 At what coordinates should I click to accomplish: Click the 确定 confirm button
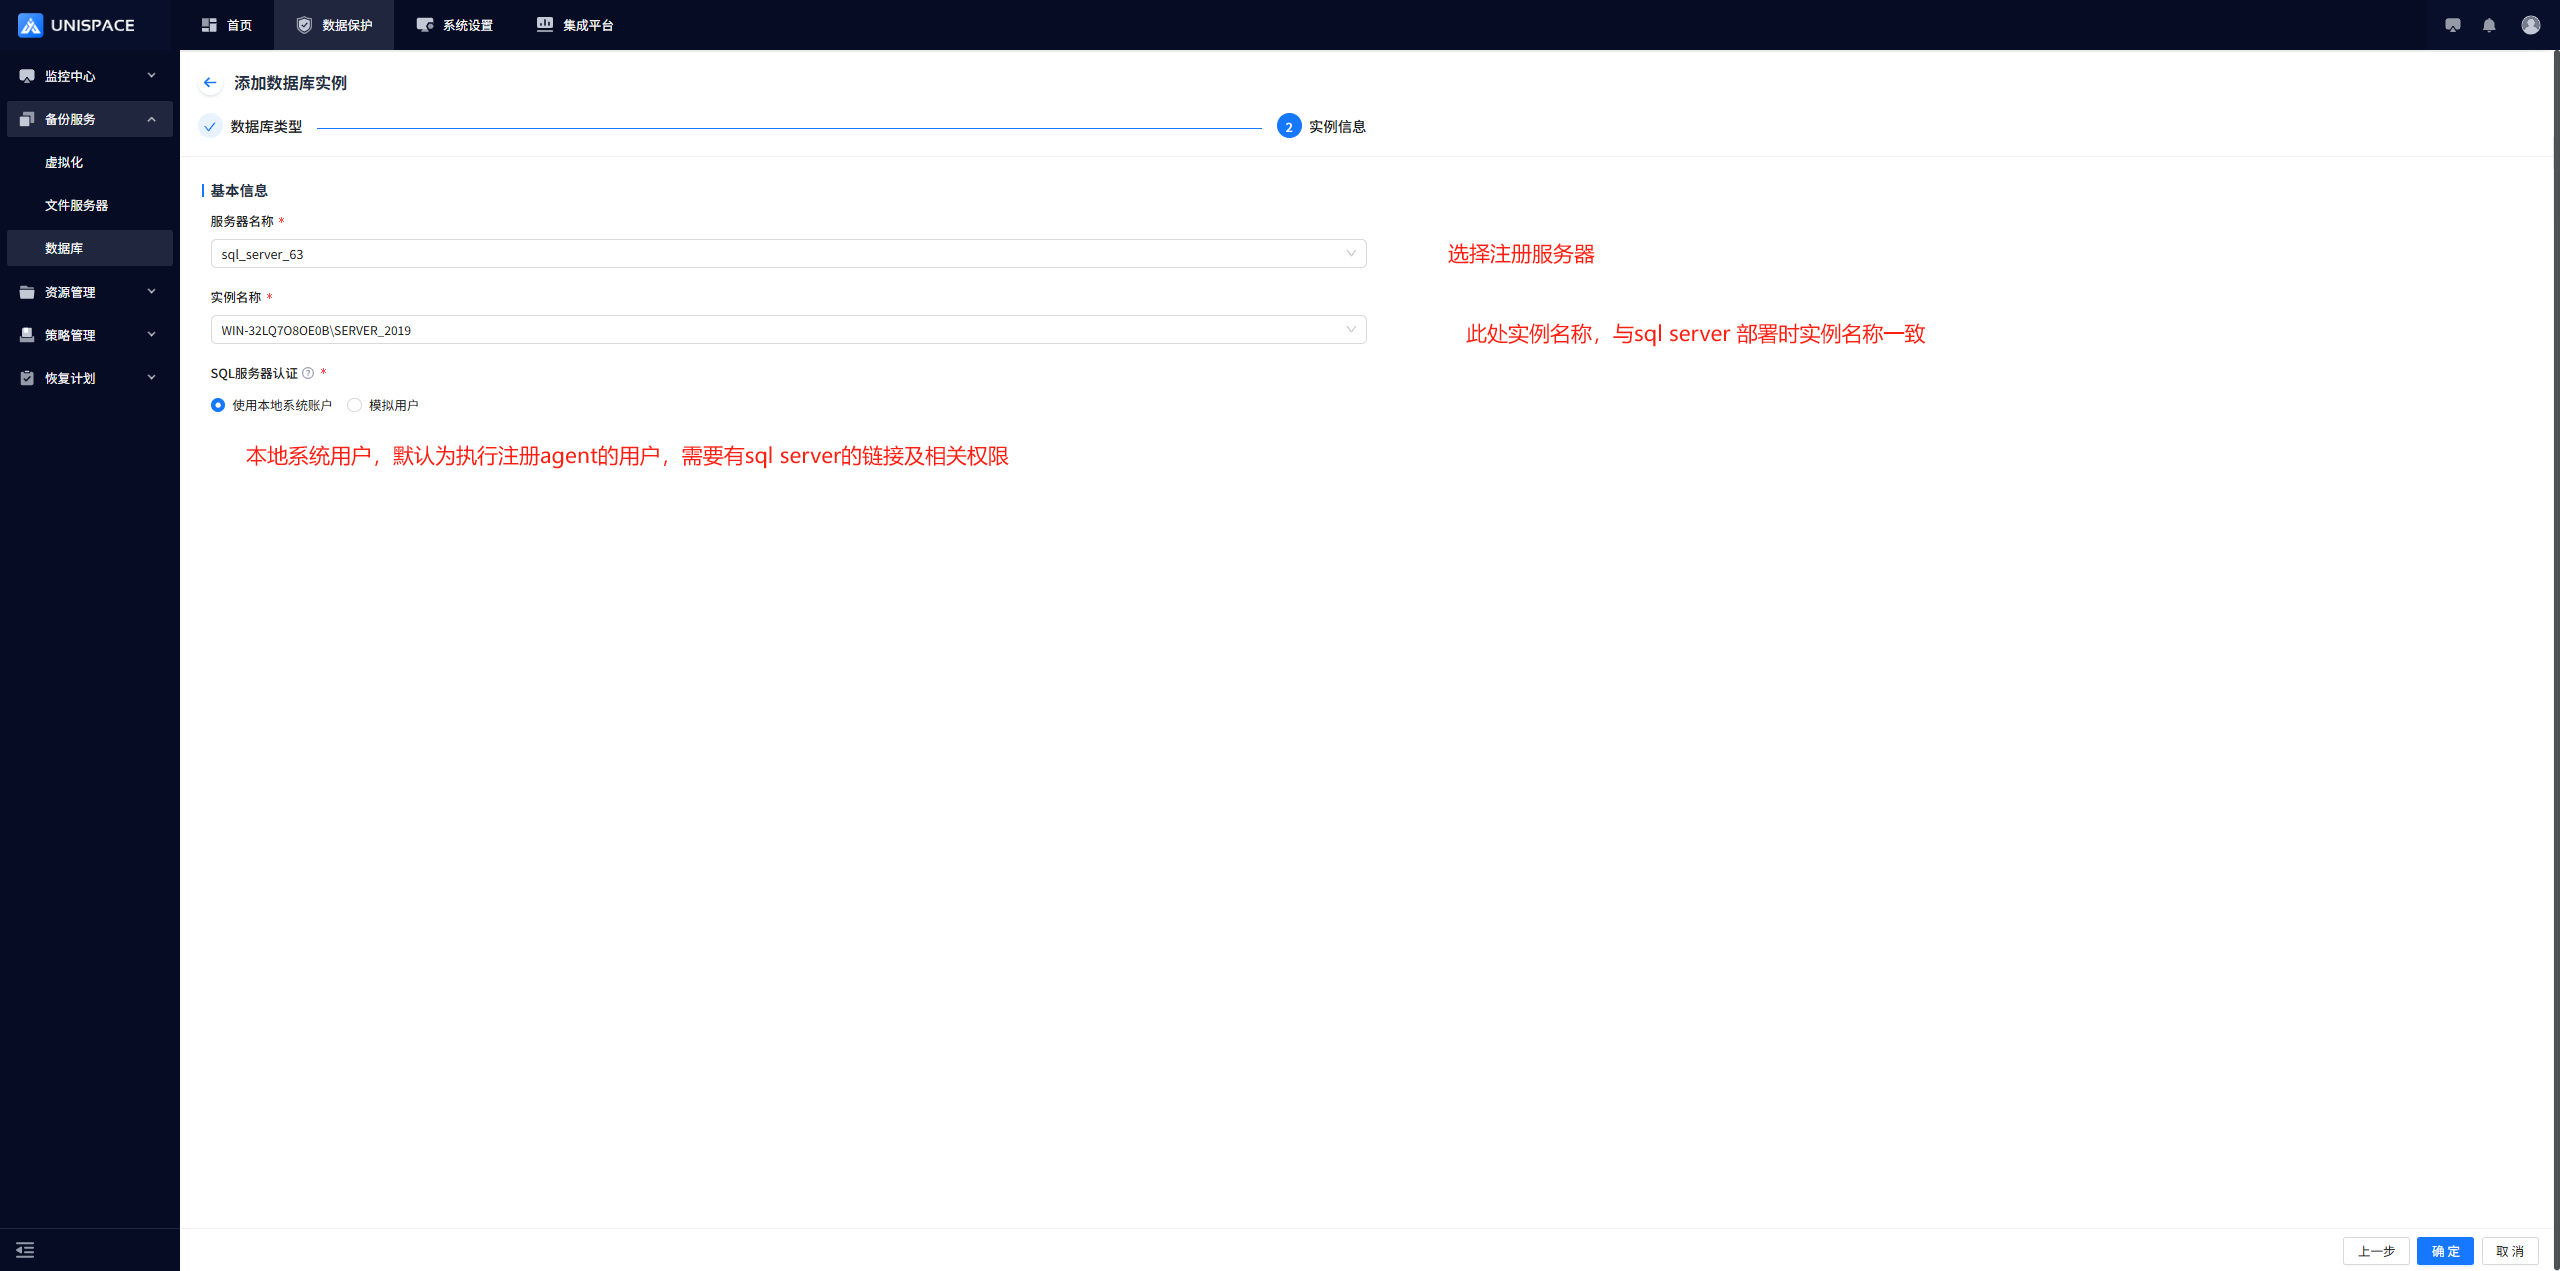coord(2445,1251)
